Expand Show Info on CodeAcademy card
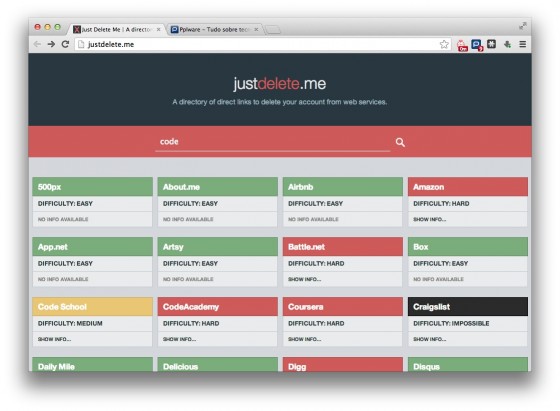Image resolution: width=560 pixels, height=411 pixels. [x=179, y=339]
